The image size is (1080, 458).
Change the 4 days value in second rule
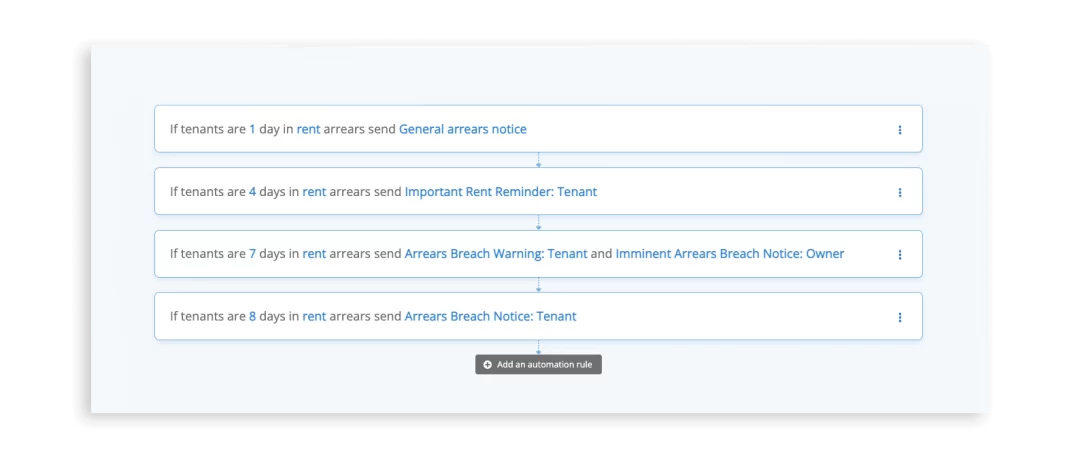(253, 191)
